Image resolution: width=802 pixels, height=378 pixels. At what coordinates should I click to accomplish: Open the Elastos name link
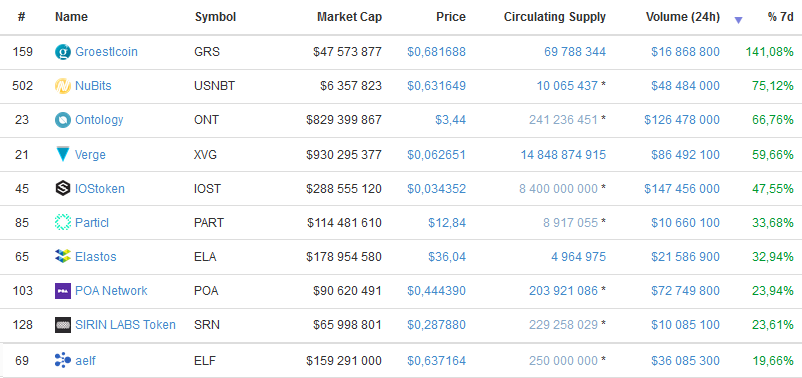point(96,257)
